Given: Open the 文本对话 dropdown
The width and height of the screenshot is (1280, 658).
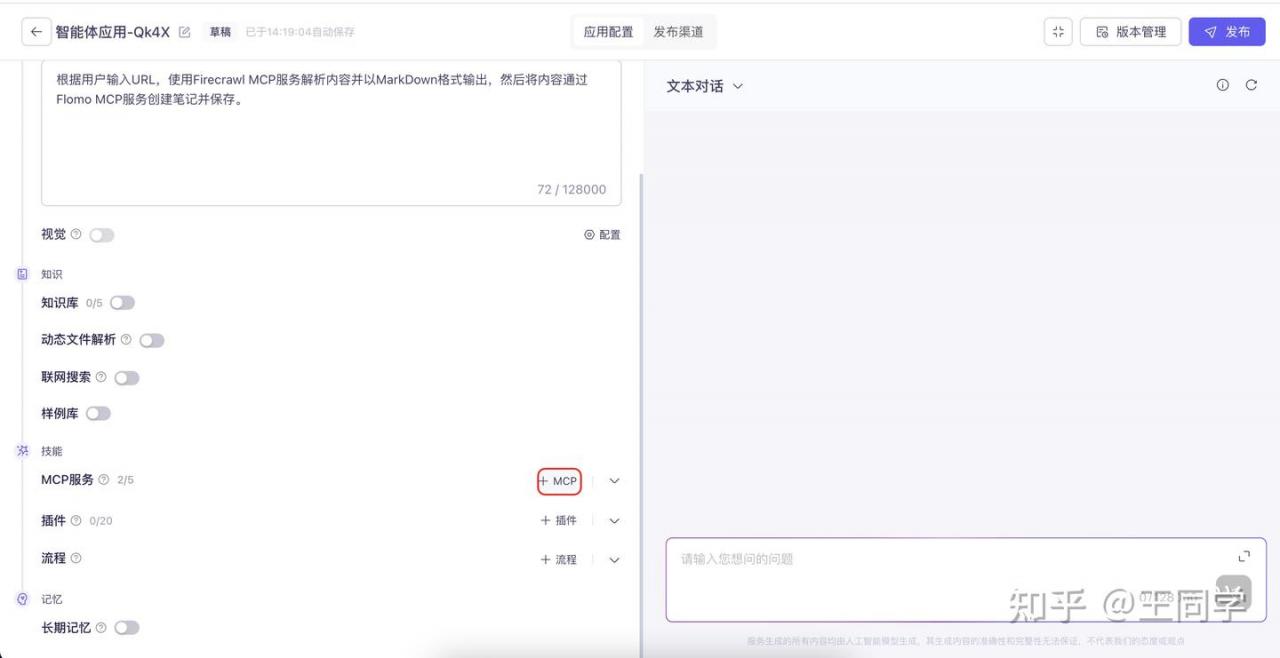Looking at the screenshot, I should [705, 86].
